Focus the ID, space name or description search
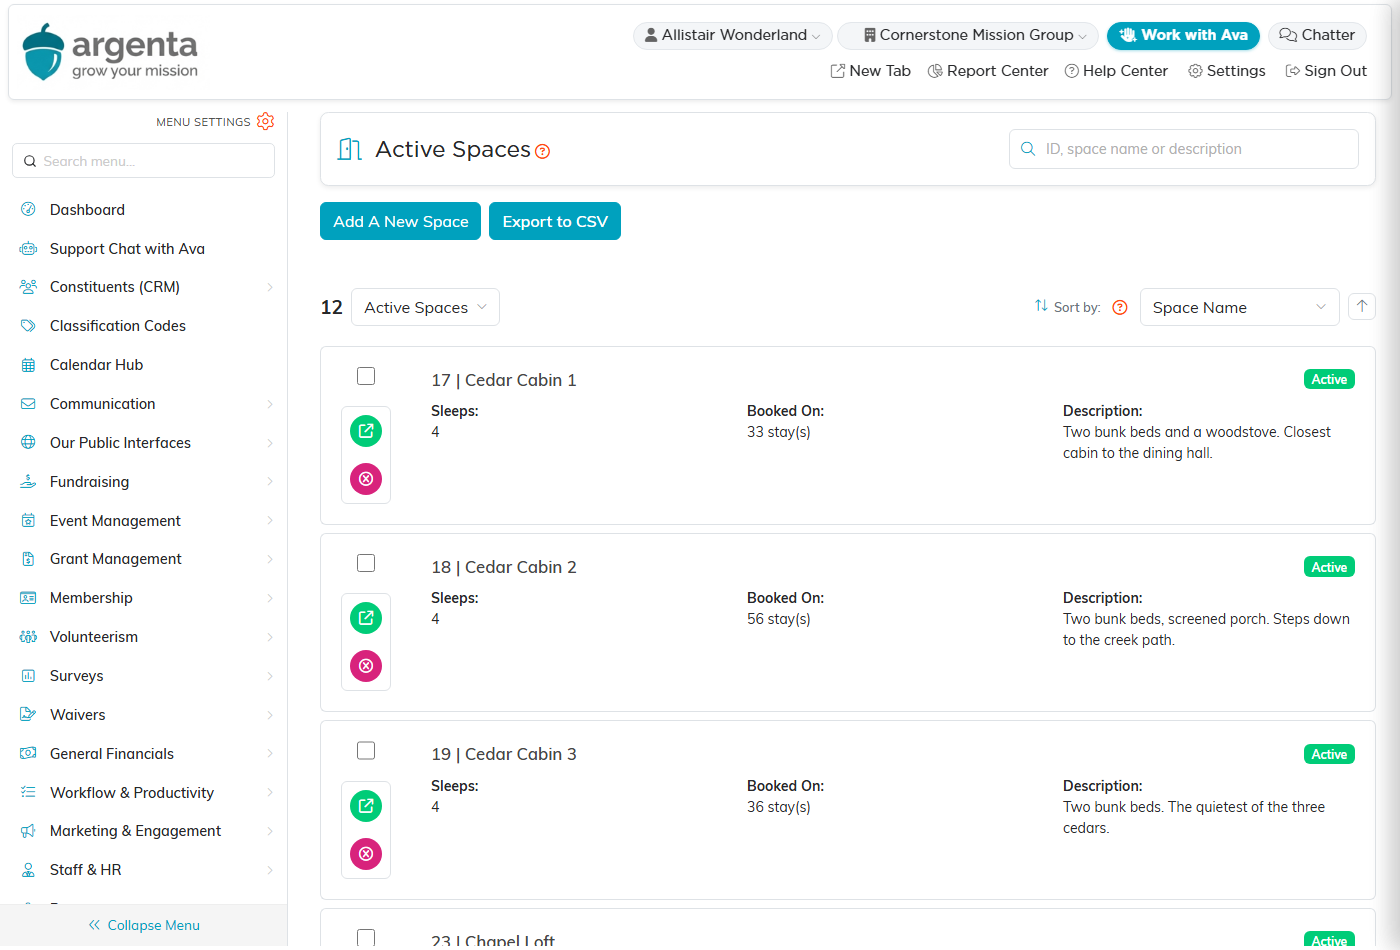The height and width of the screenshot is (950, 1400). click(1184, 149)
